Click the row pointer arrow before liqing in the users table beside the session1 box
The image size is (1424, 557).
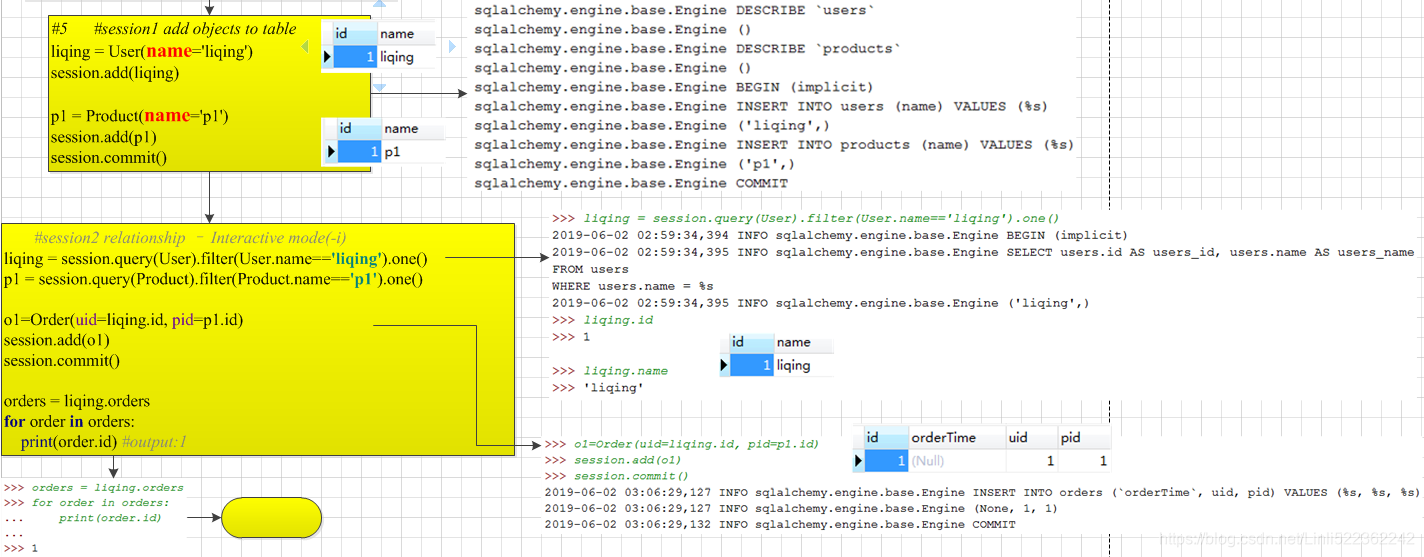[x=327, y=58]
